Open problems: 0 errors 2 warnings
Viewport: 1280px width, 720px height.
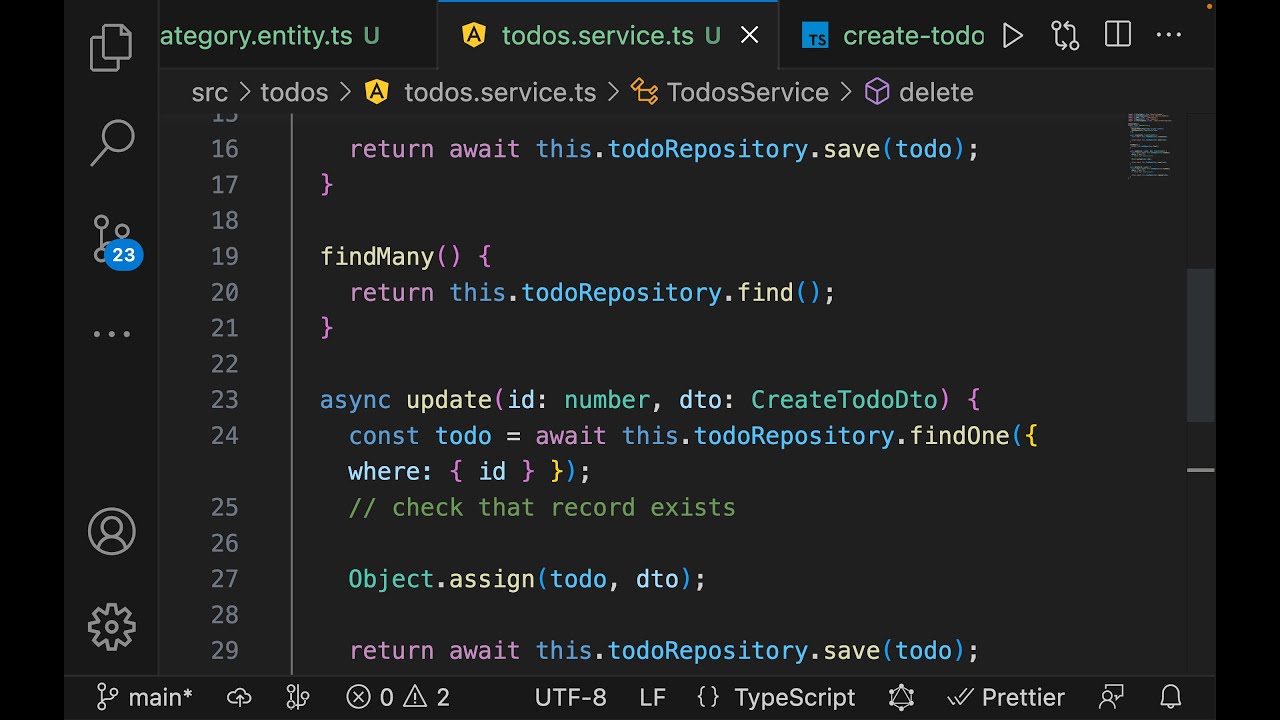pyautogui.click(x=398, y=697)
